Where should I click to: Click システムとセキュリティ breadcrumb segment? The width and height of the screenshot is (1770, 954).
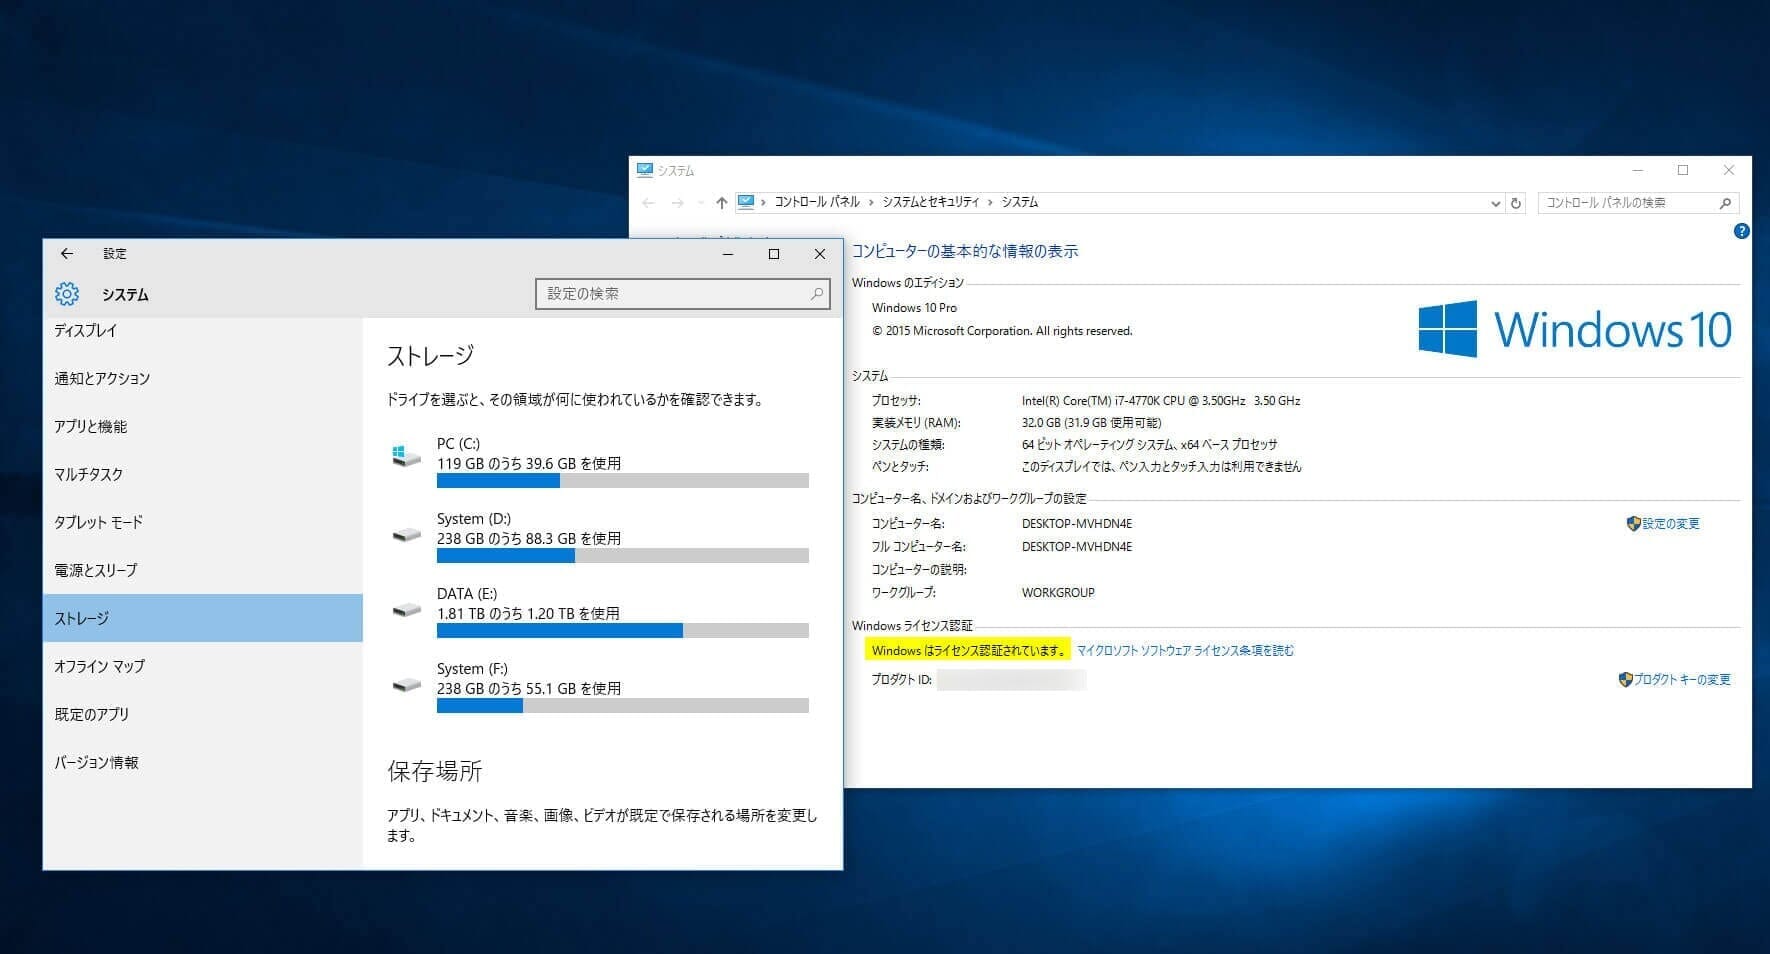[x=930, y=202]
